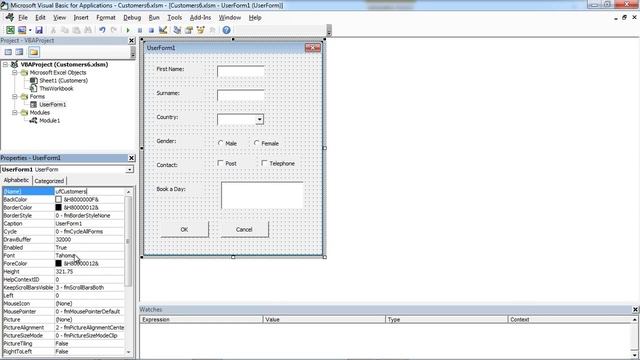The width and height of the screenshot is (640, 360).
Task: Close the Properties - UserForm1 pane
Action: coord(131,158)
